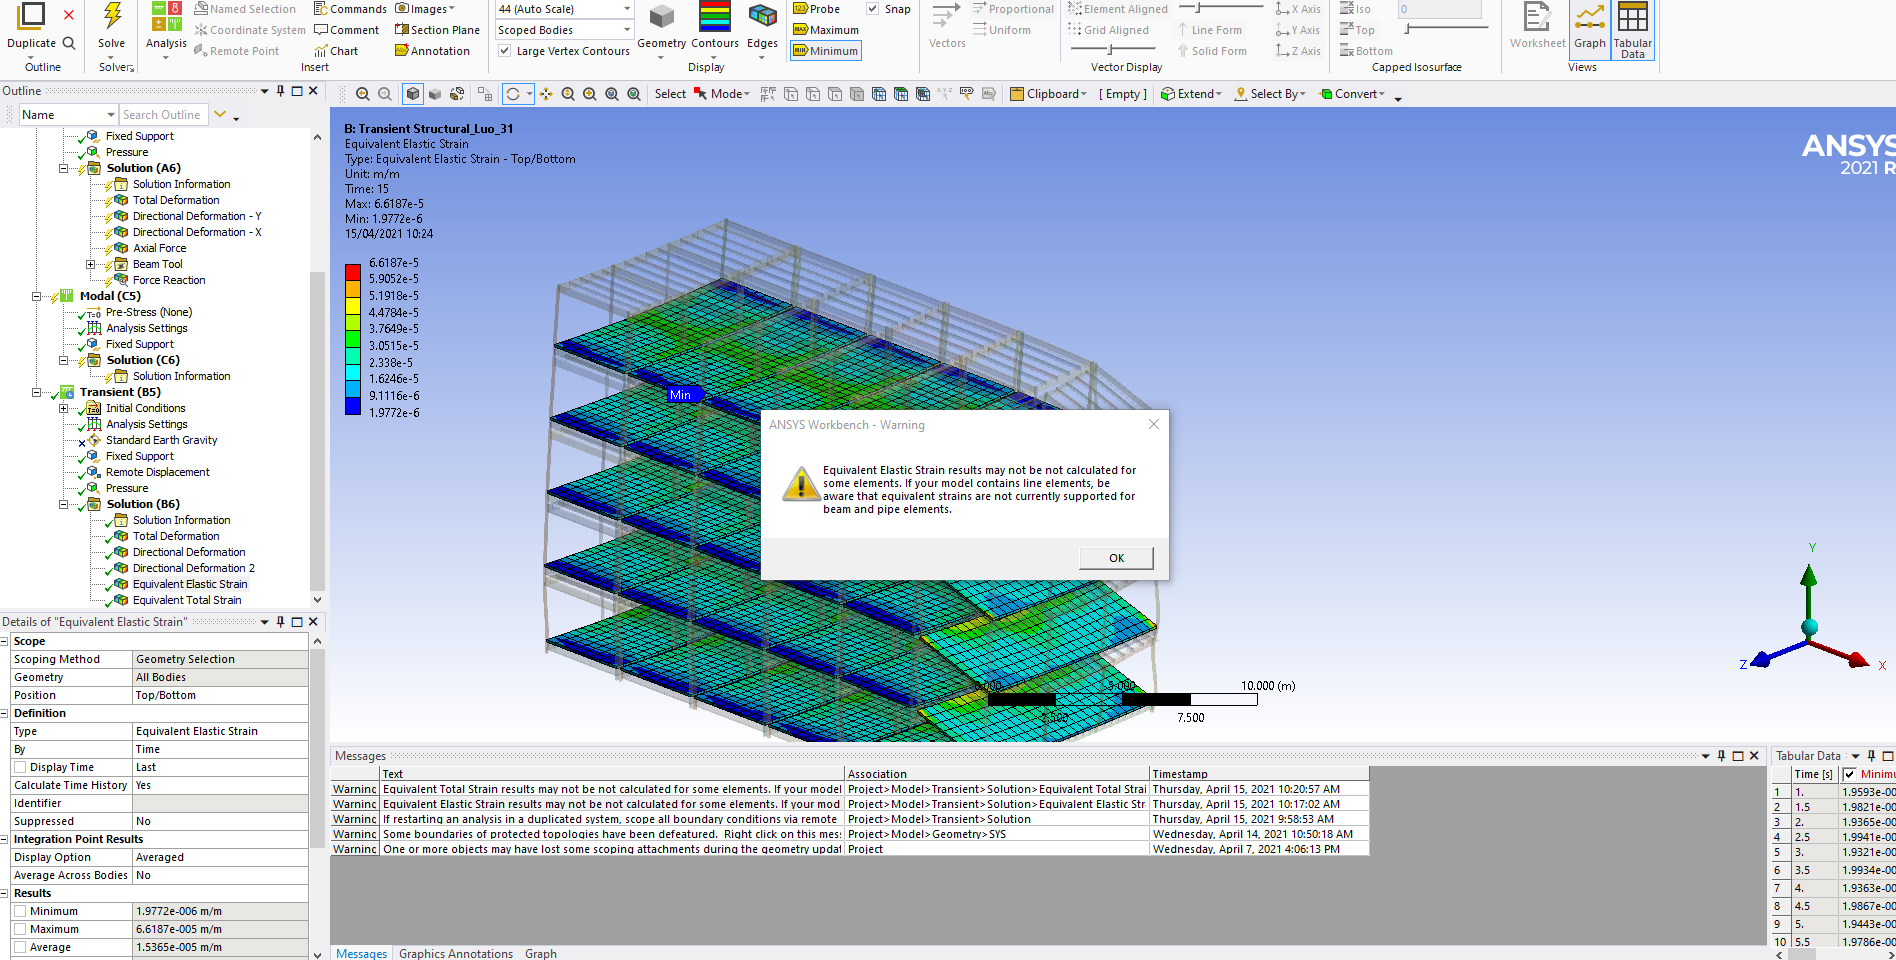The width and height of the screenshot is (1896, 960).
Task: Expand the Initial Conditions node
Action: click(64, 408)
